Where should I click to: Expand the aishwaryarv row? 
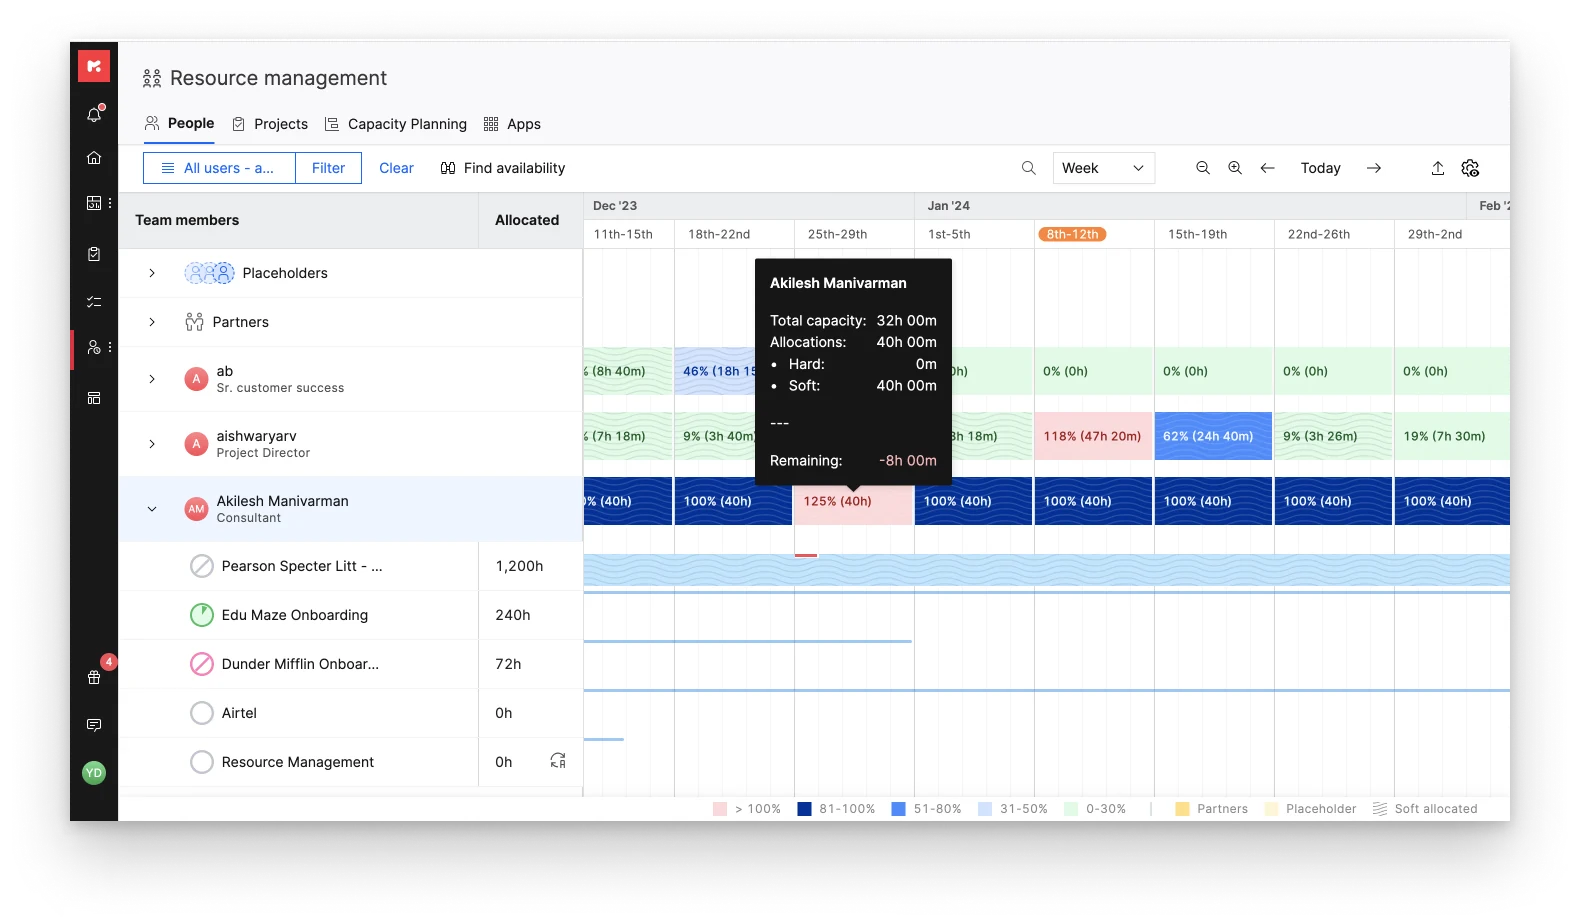[x=152, y=444]
